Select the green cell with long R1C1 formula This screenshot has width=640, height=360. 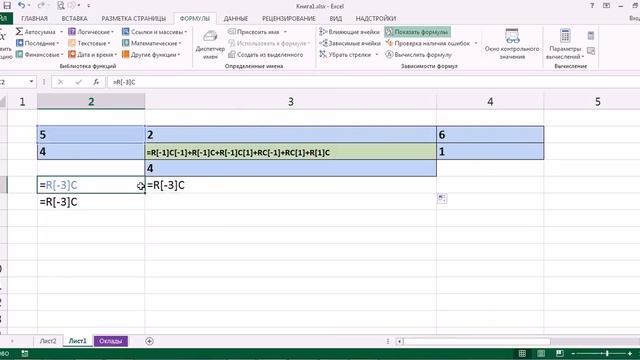coord(291,152)
